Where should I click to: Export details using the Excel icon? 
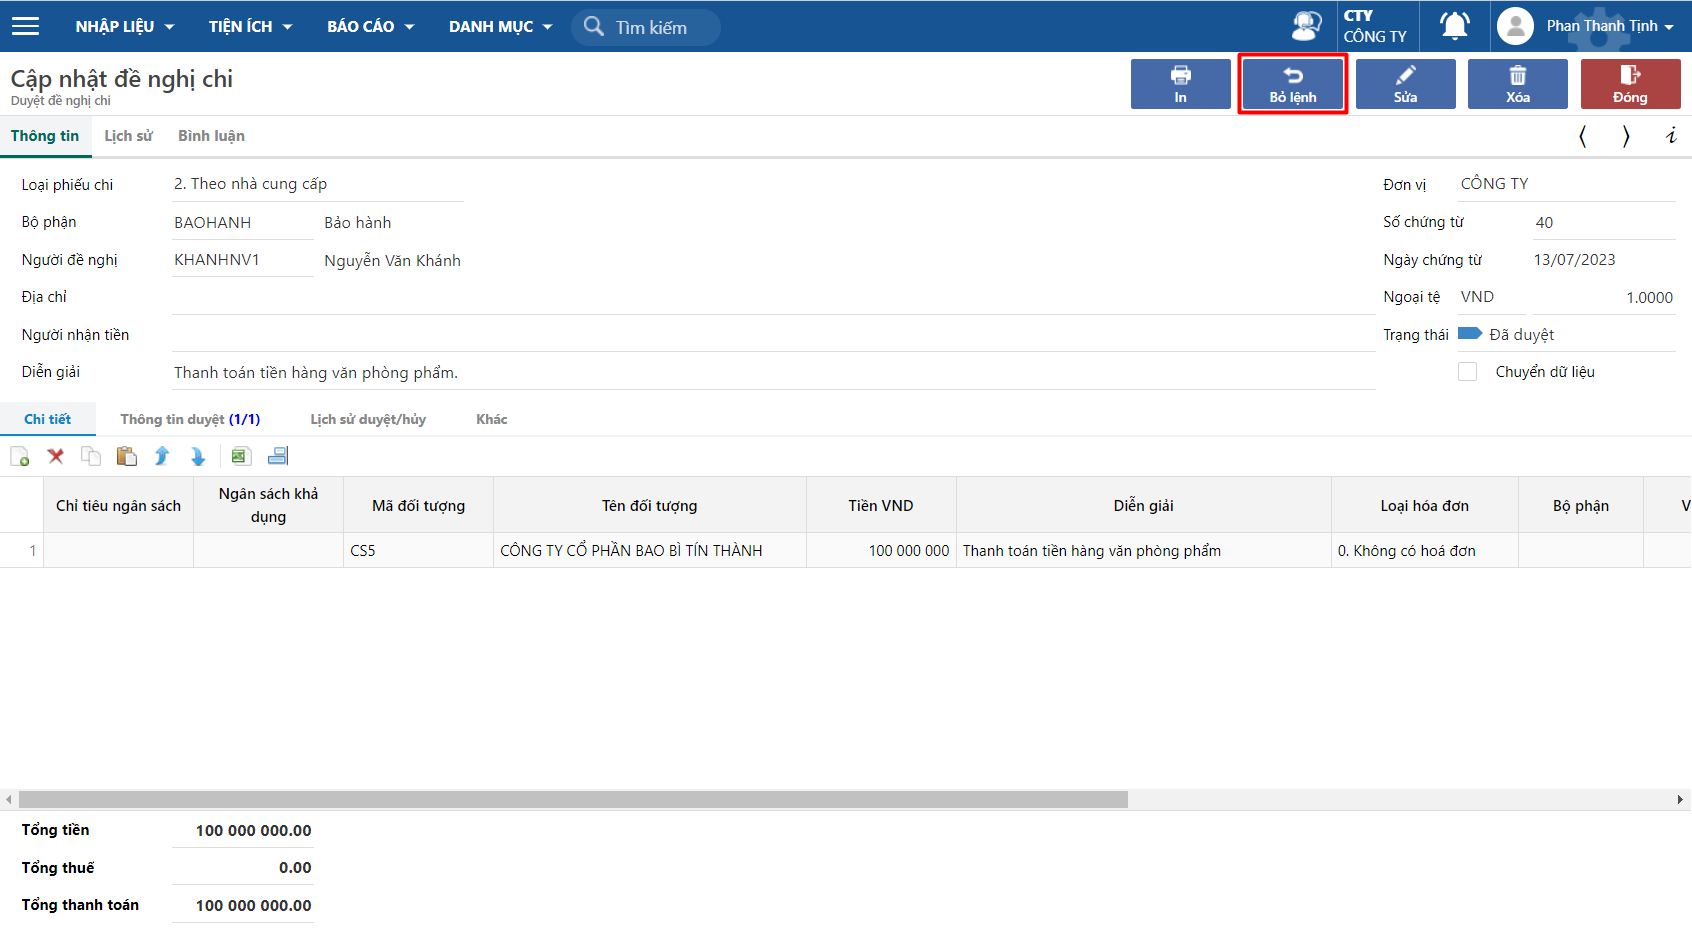241,457
